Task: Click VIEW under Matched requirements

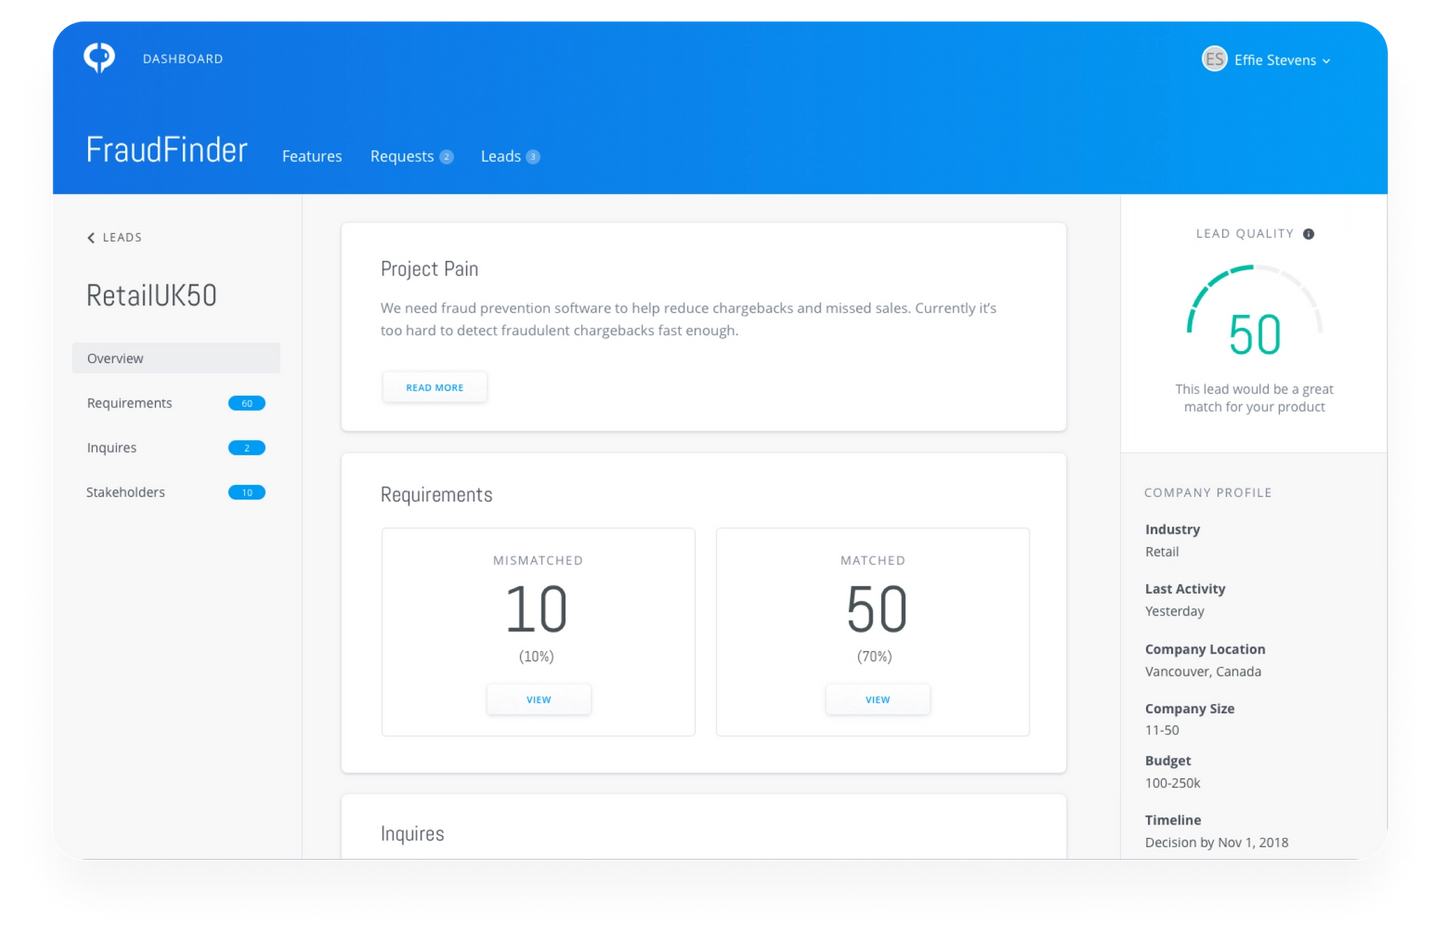Action: click(x=877, y=699)
